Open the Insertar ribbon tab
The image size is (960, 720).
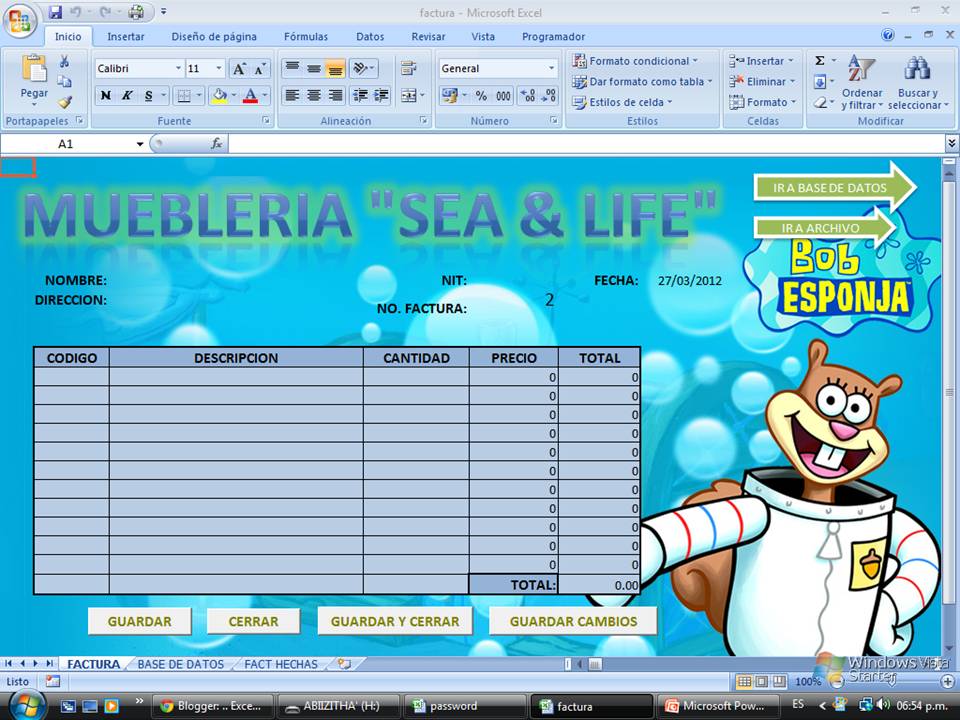(126, 37)
